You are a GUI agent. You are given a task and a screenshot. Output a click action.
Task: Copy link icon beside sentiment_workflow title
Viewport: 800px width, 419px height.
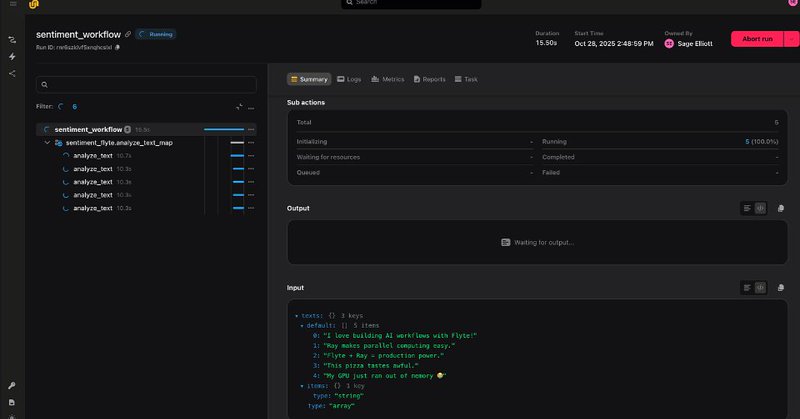pyautogui.click(x=128, y=34)
